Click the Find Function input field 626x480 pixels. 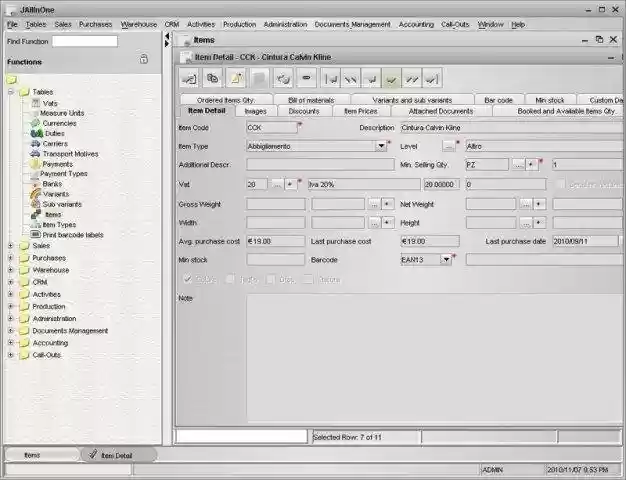[x=85, y=41]
